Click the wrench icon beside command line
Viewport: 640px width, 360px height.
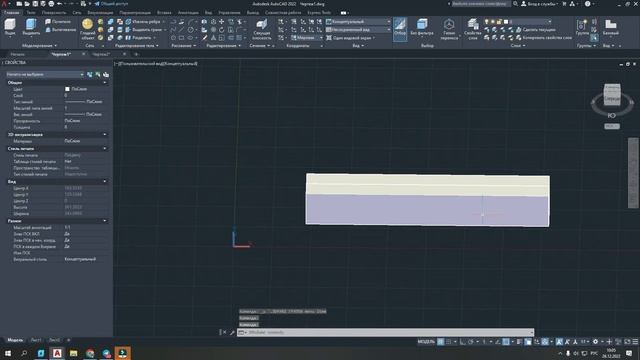232,333
